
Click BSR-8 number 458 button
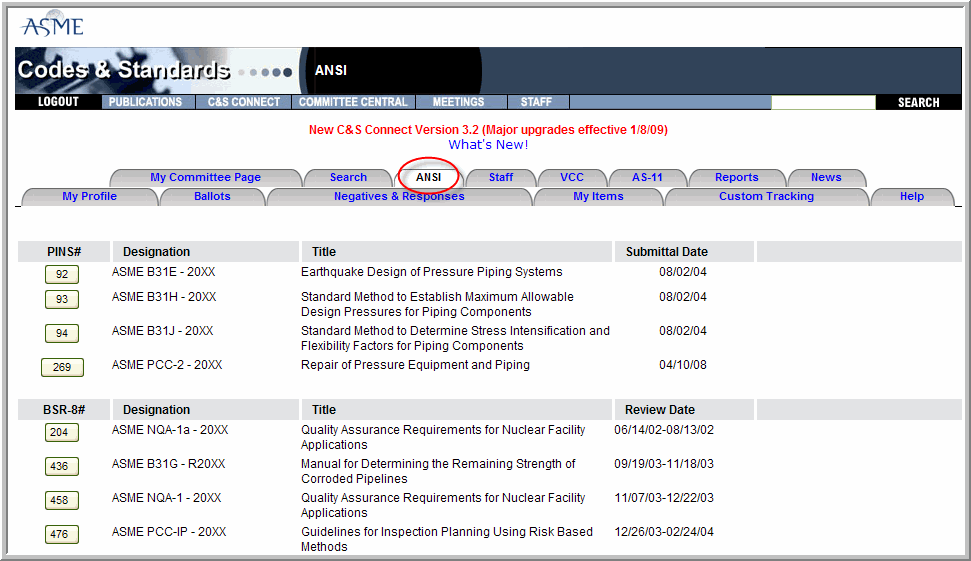tap(62, 500)
